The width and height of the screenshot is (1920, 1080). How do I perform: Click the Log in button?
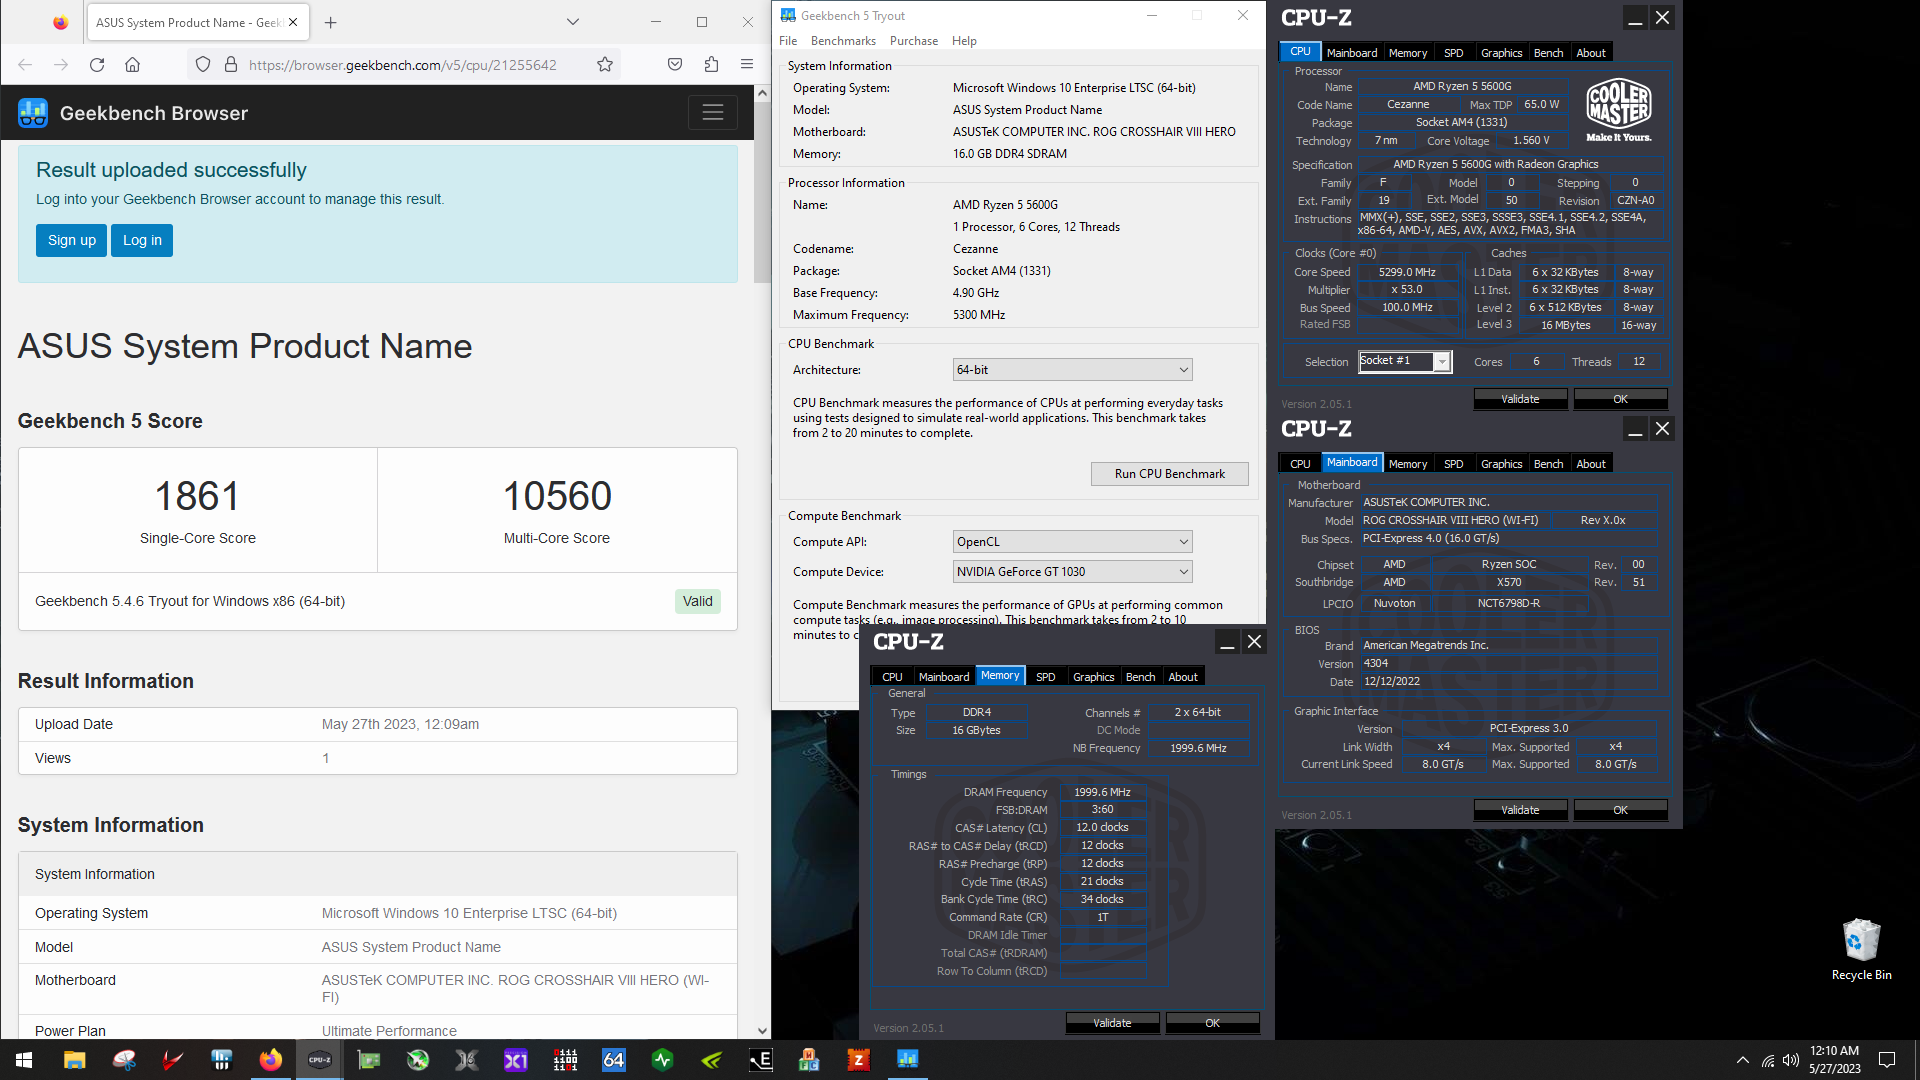pos(142,240)
